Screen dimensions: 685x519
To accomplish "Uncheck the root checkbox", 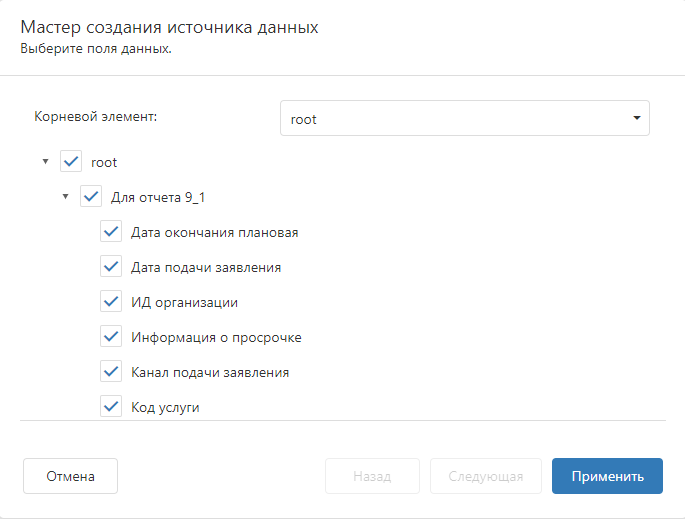I will coord(71,162).
